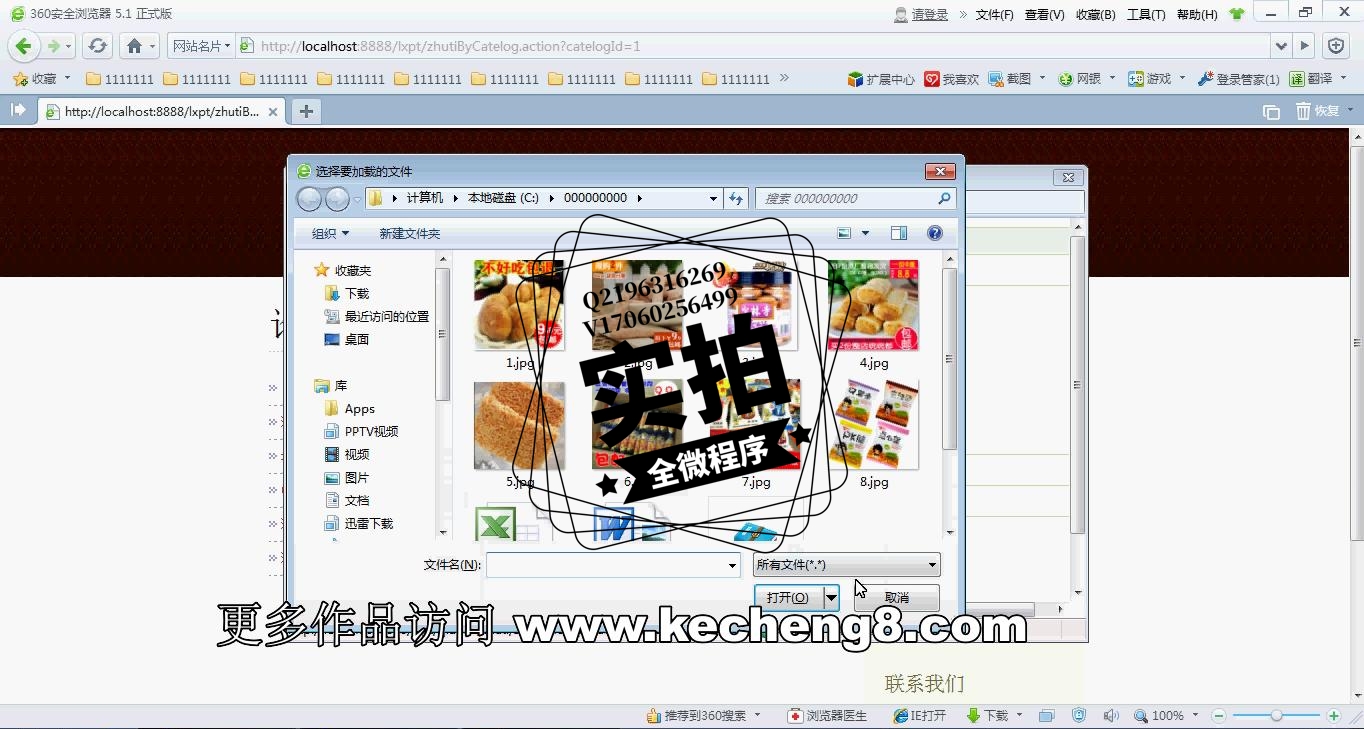Click the file dialog help icon
This screenshot has width=1364, height=729.
tap(935, 233)
